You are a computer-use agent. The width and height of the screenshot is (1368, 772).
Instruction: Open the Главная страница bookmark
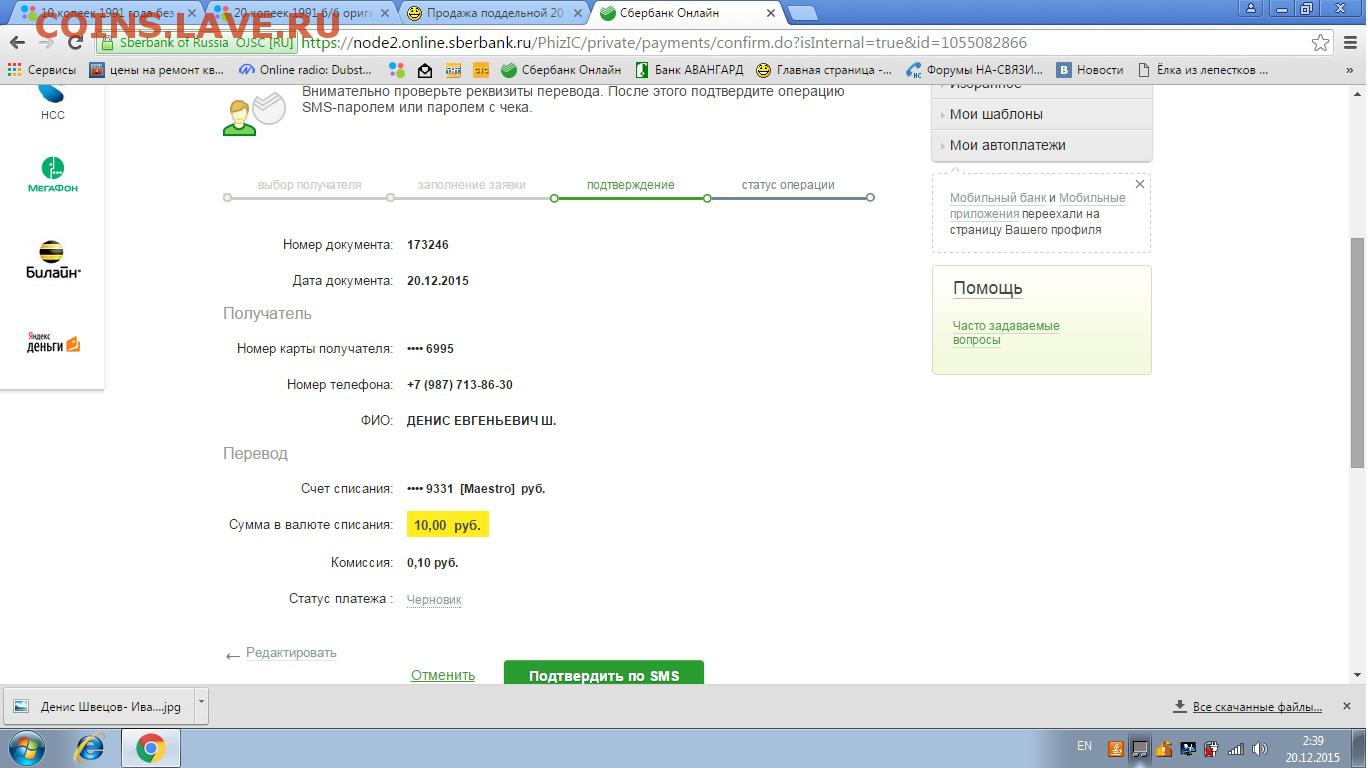pyautogui.click(x=824, y=70)
